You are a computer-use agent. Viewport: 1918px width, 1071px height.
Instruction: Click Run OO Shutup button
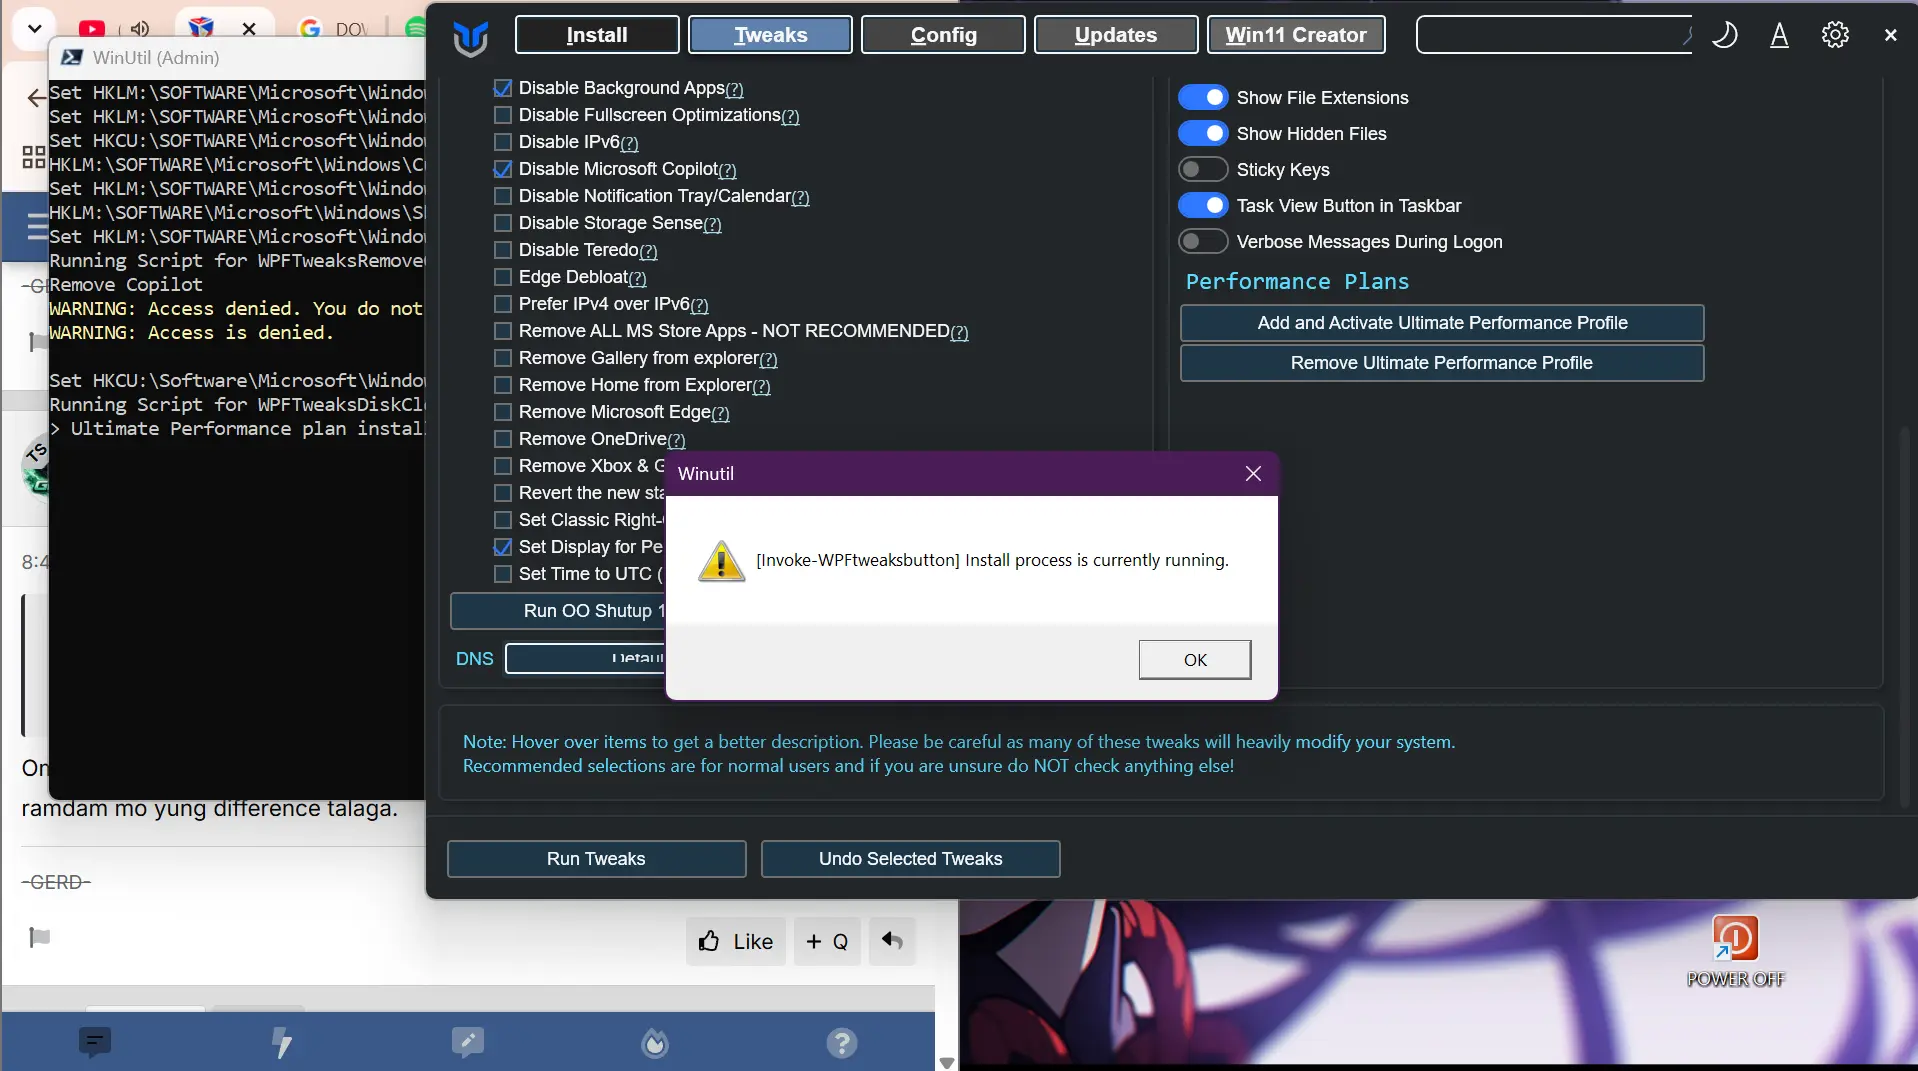coord(558,611)
